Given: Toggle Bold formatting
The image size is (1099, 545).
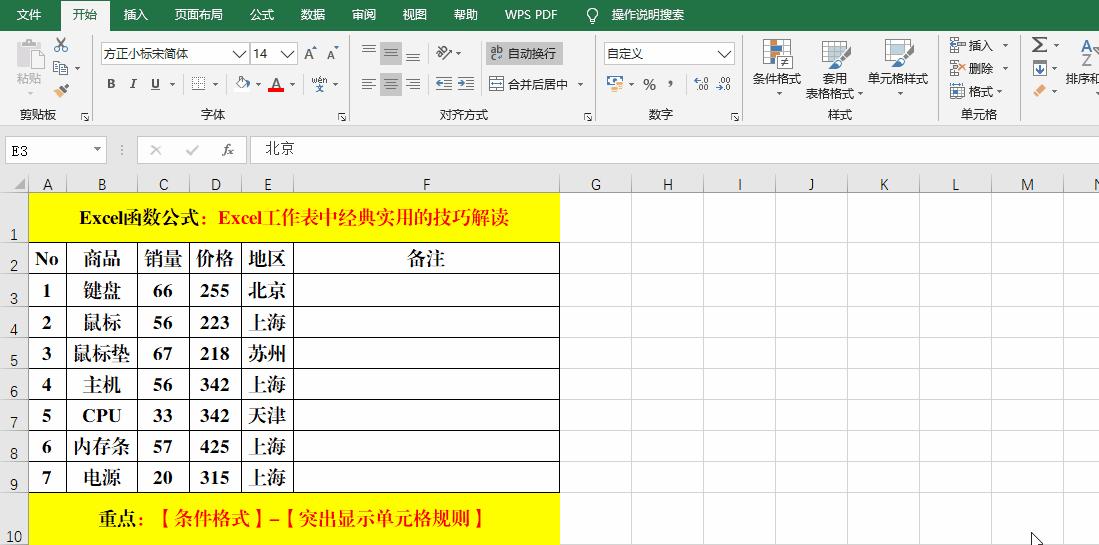Looking at the screenshot, I should [111, 84].
